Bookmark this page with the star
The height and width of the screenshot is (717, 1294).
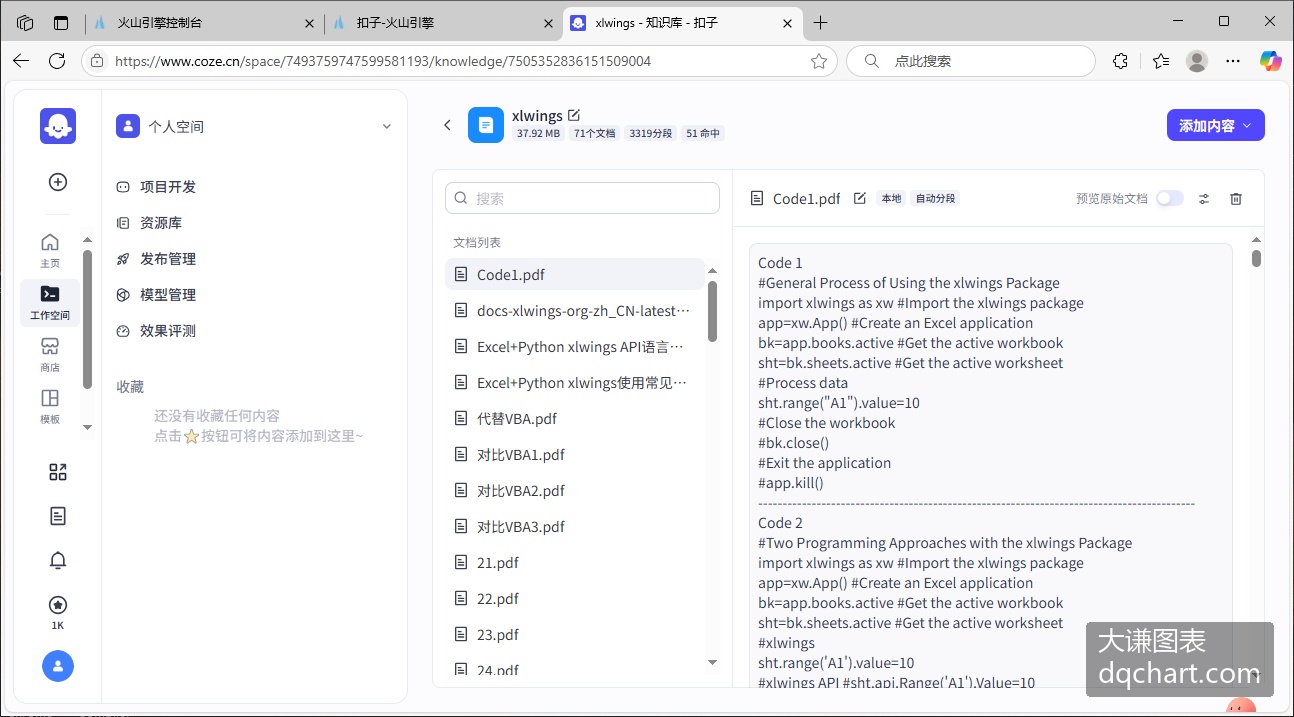[x=819, y=61]
